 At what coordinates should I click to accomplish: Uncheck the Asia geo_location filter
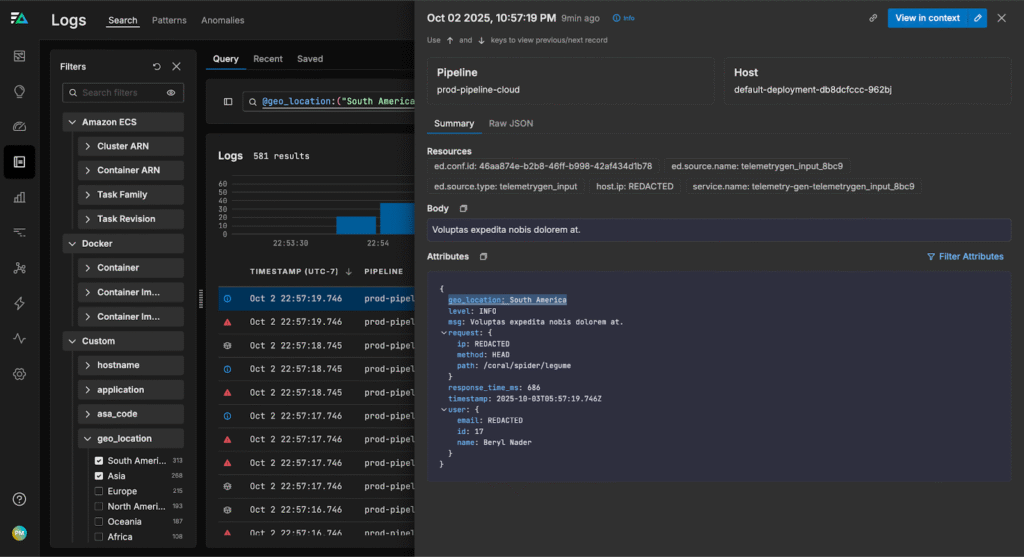(x=99, y=476)
